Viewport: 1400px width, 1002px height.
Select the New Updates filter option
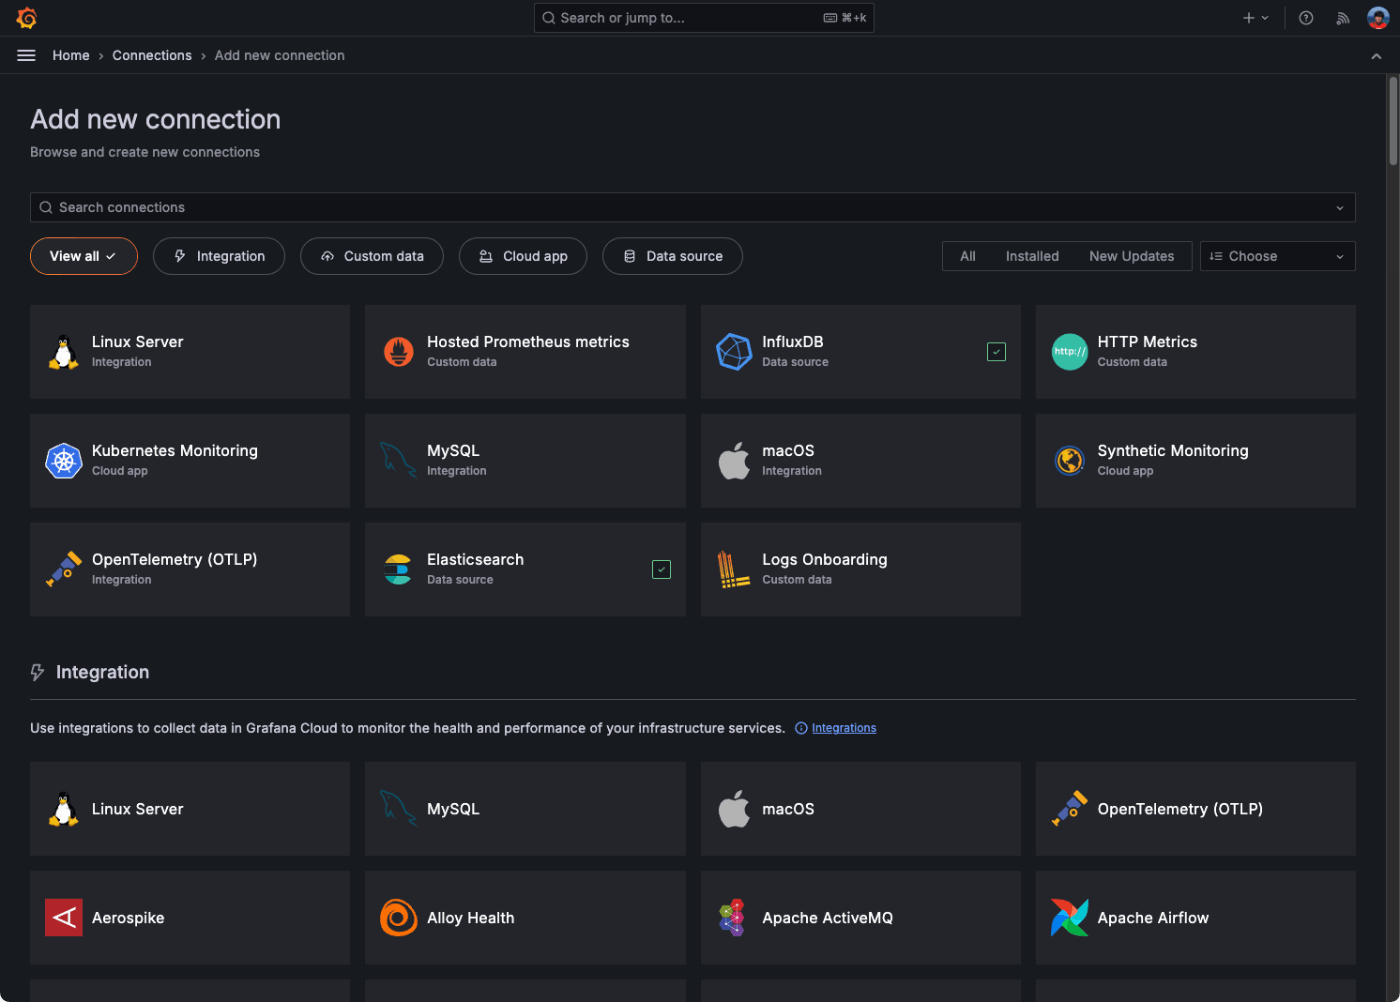coord(1131,256)
